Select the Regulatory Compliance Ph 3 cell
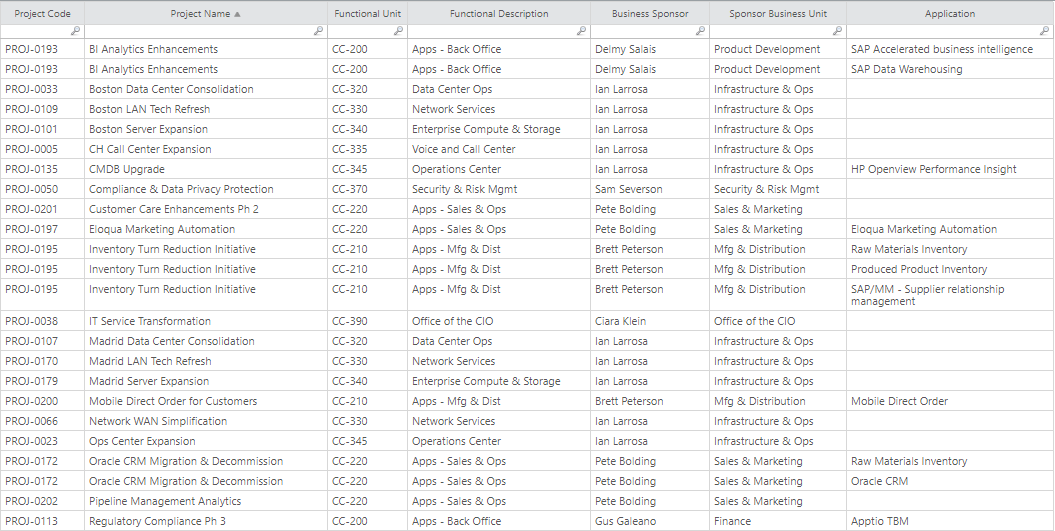This screenshot has height=531, width=1055. 206,521
